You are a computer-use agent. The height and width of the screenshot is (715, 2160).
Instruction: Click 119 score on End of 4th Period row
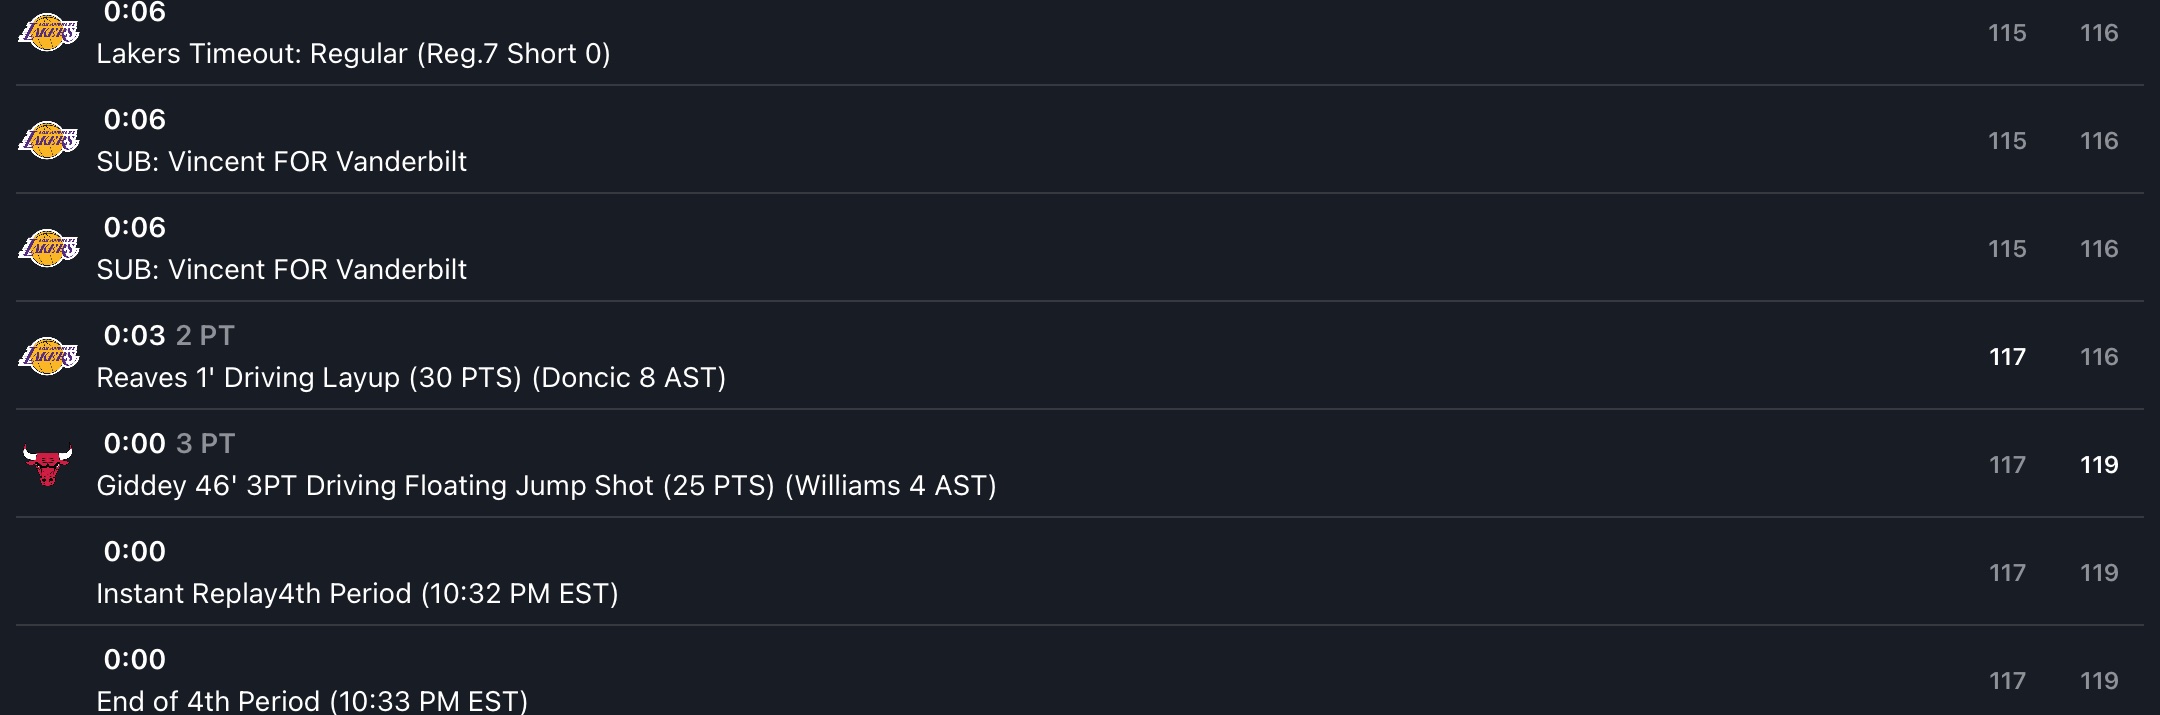(2099, 681)
